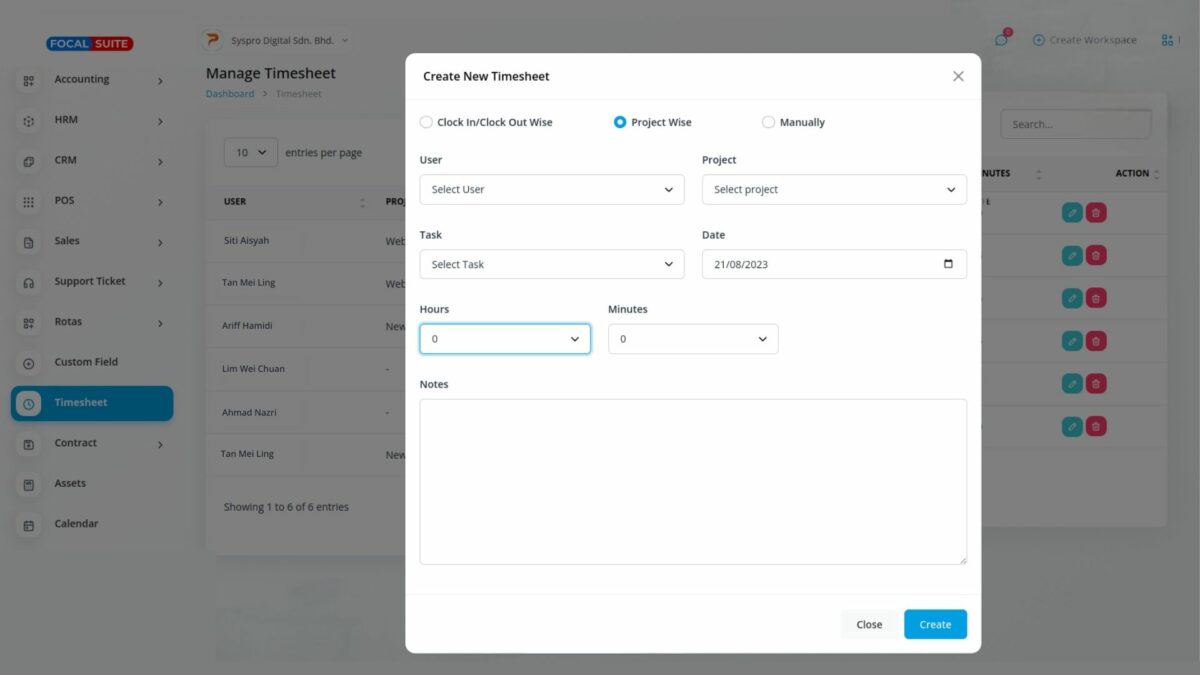Image resolution: width=1200 pixels, height=675 pixels.
Task: Open the Sales section in sidebar
Action: (27, 241)
